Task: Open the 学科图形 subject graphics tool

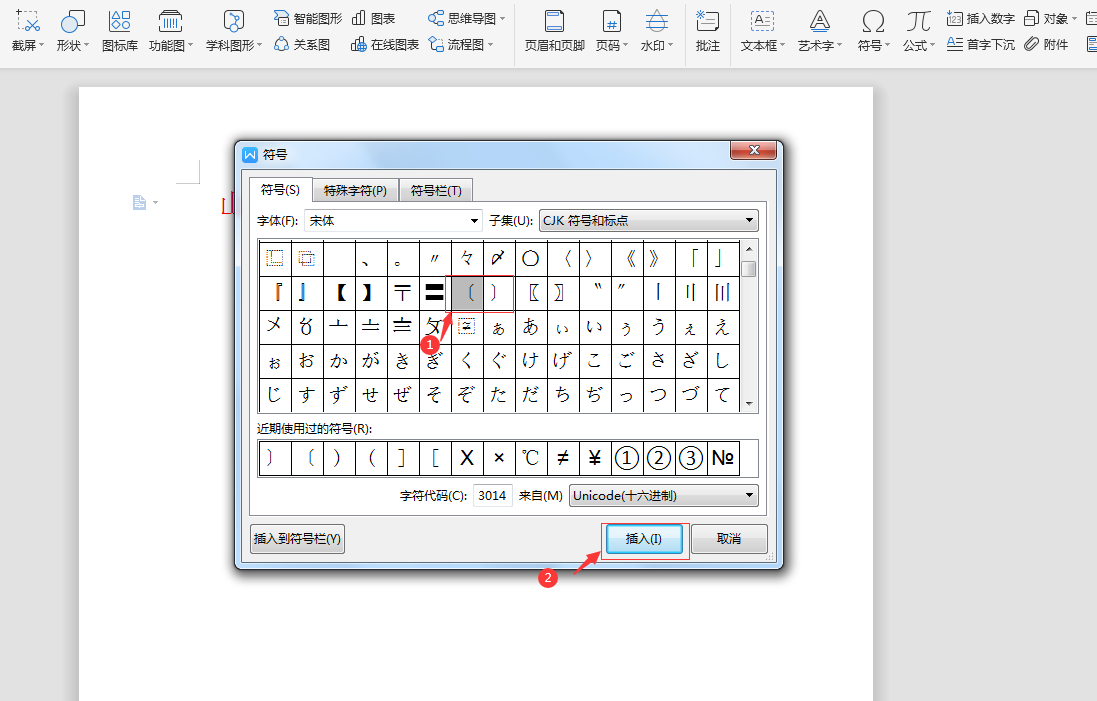Action: pyautogui.click(x=234, y=31)
